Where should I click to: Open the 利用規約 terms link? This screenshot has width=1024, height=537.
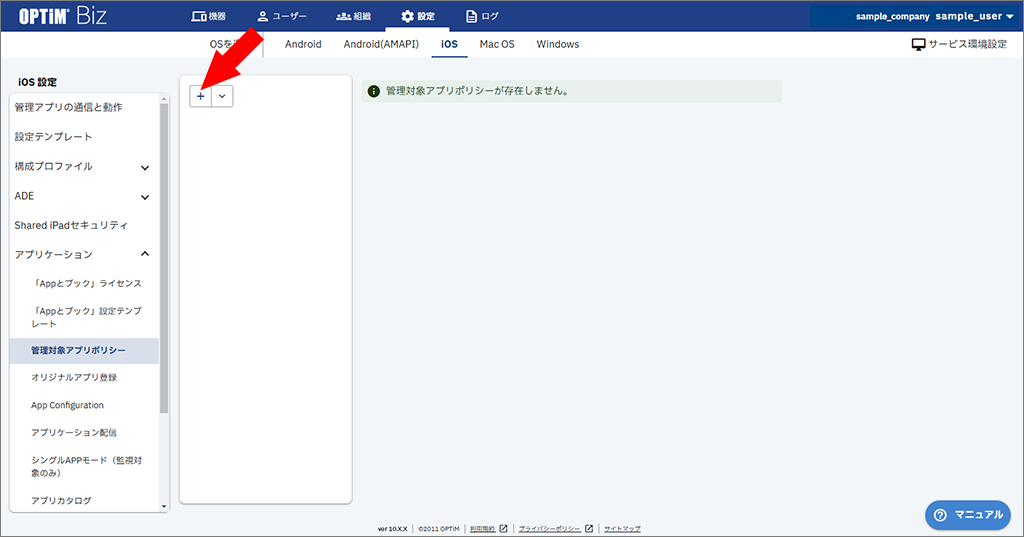point(488,529)
